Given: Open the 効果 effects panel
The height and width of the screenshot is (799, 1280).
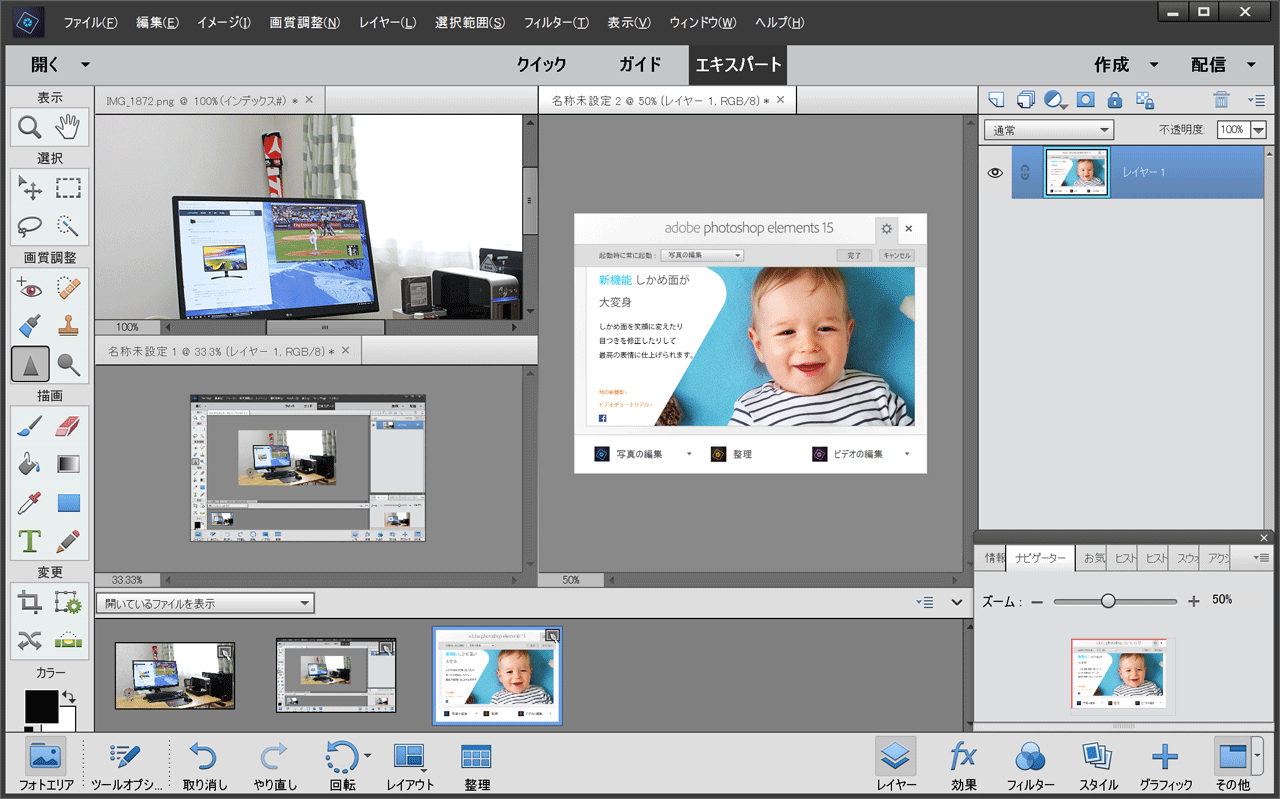Looking at the screenshot, I should tap(964, 765).
